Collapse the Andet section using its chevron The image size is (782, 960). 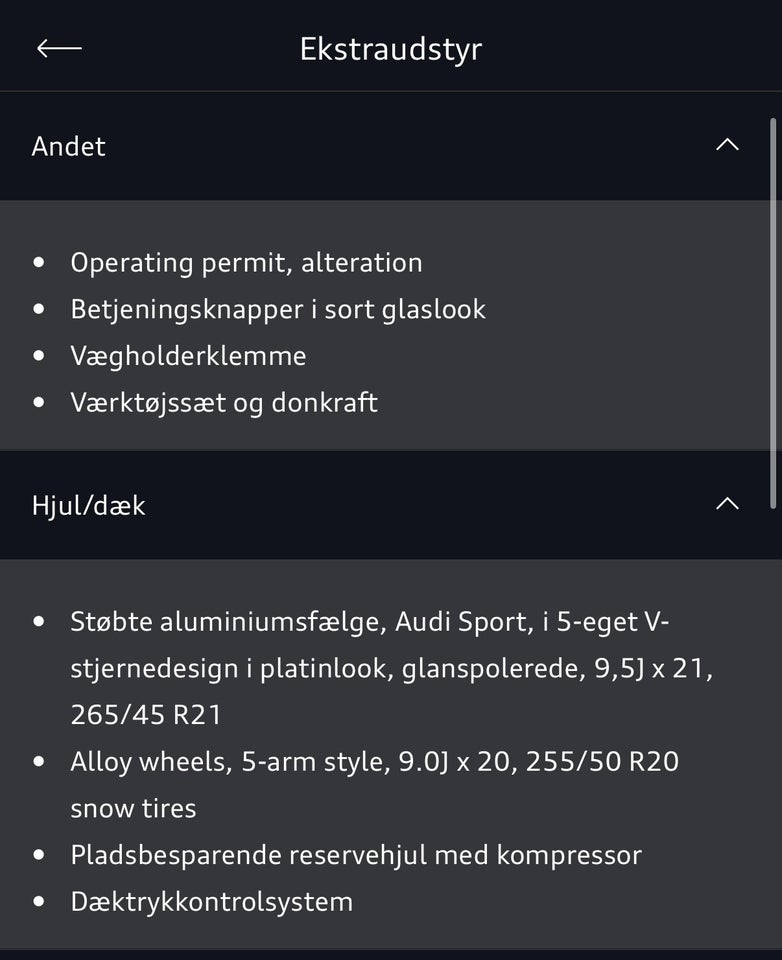[x=729, y=144]
